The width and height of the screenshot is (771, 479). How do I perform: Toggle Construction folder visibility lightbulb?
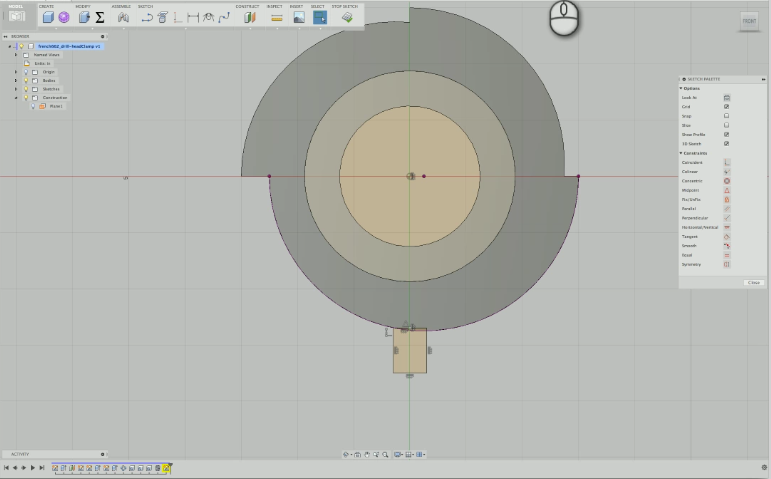coord(26,98)
